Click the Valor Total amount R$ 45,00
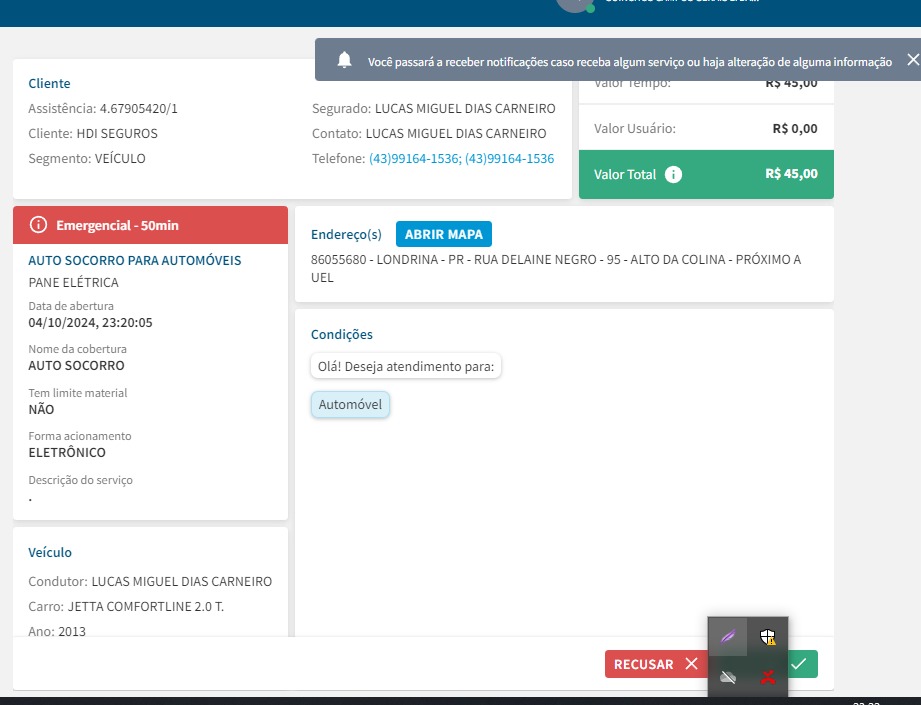This screenshot has width=921, height=705. pos(791,174)
